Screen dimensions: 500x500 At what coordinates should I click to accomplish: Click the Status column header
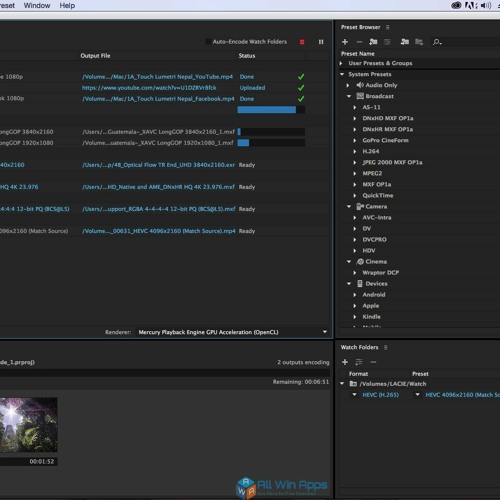pos(247,56)
